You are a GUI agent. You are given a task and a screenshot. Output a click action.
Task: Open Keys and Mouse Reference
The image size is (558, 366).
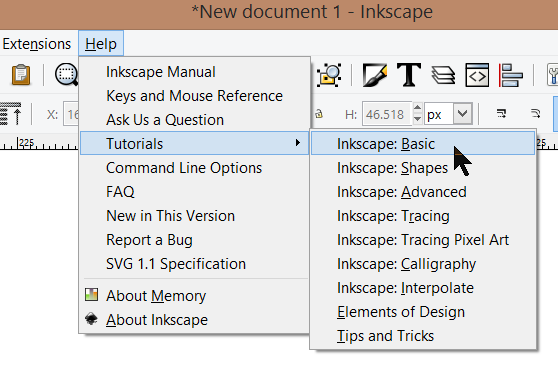point(194,95)
